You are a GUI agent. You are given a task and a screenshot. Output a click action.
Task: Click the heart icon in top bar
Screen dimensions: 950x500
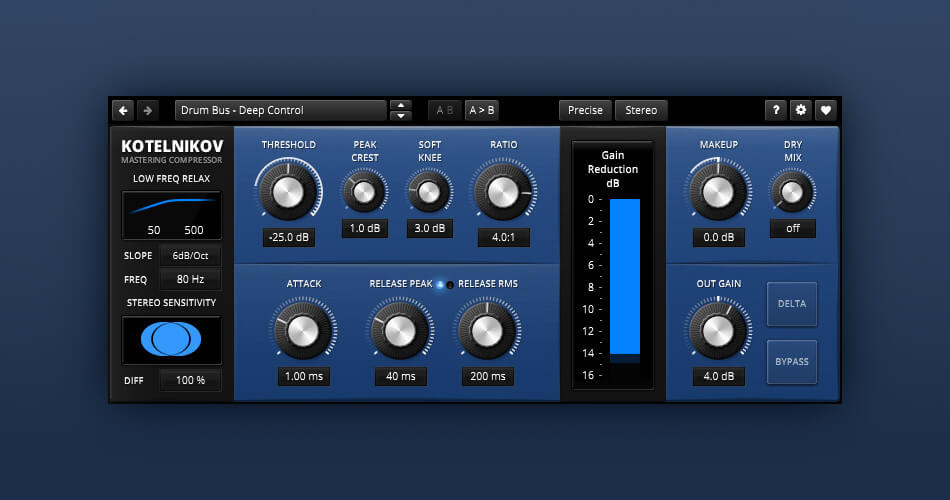click(x=825, y=110)
